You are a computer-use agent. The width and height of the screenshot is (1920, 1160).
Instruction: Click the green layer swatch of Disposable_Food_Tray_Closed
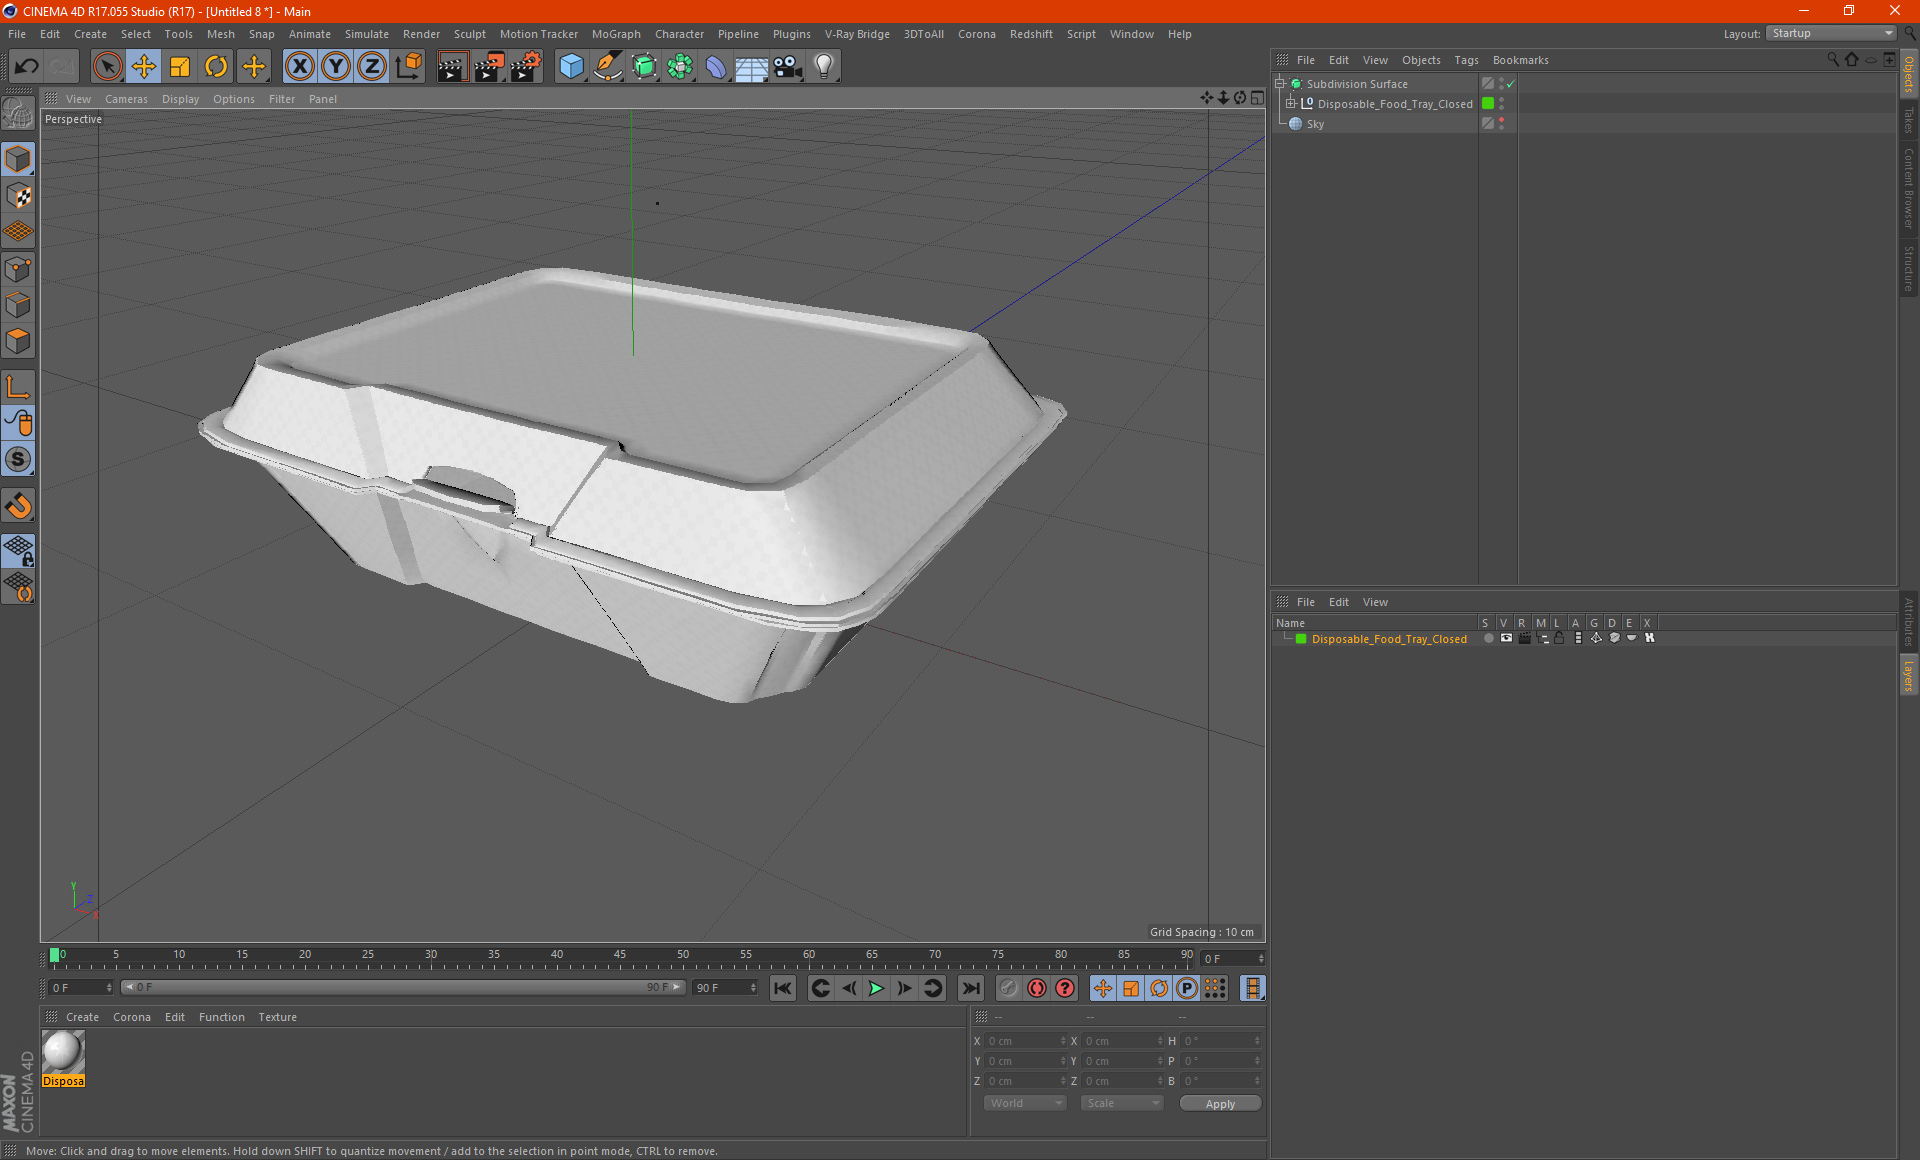point(1488,104)
